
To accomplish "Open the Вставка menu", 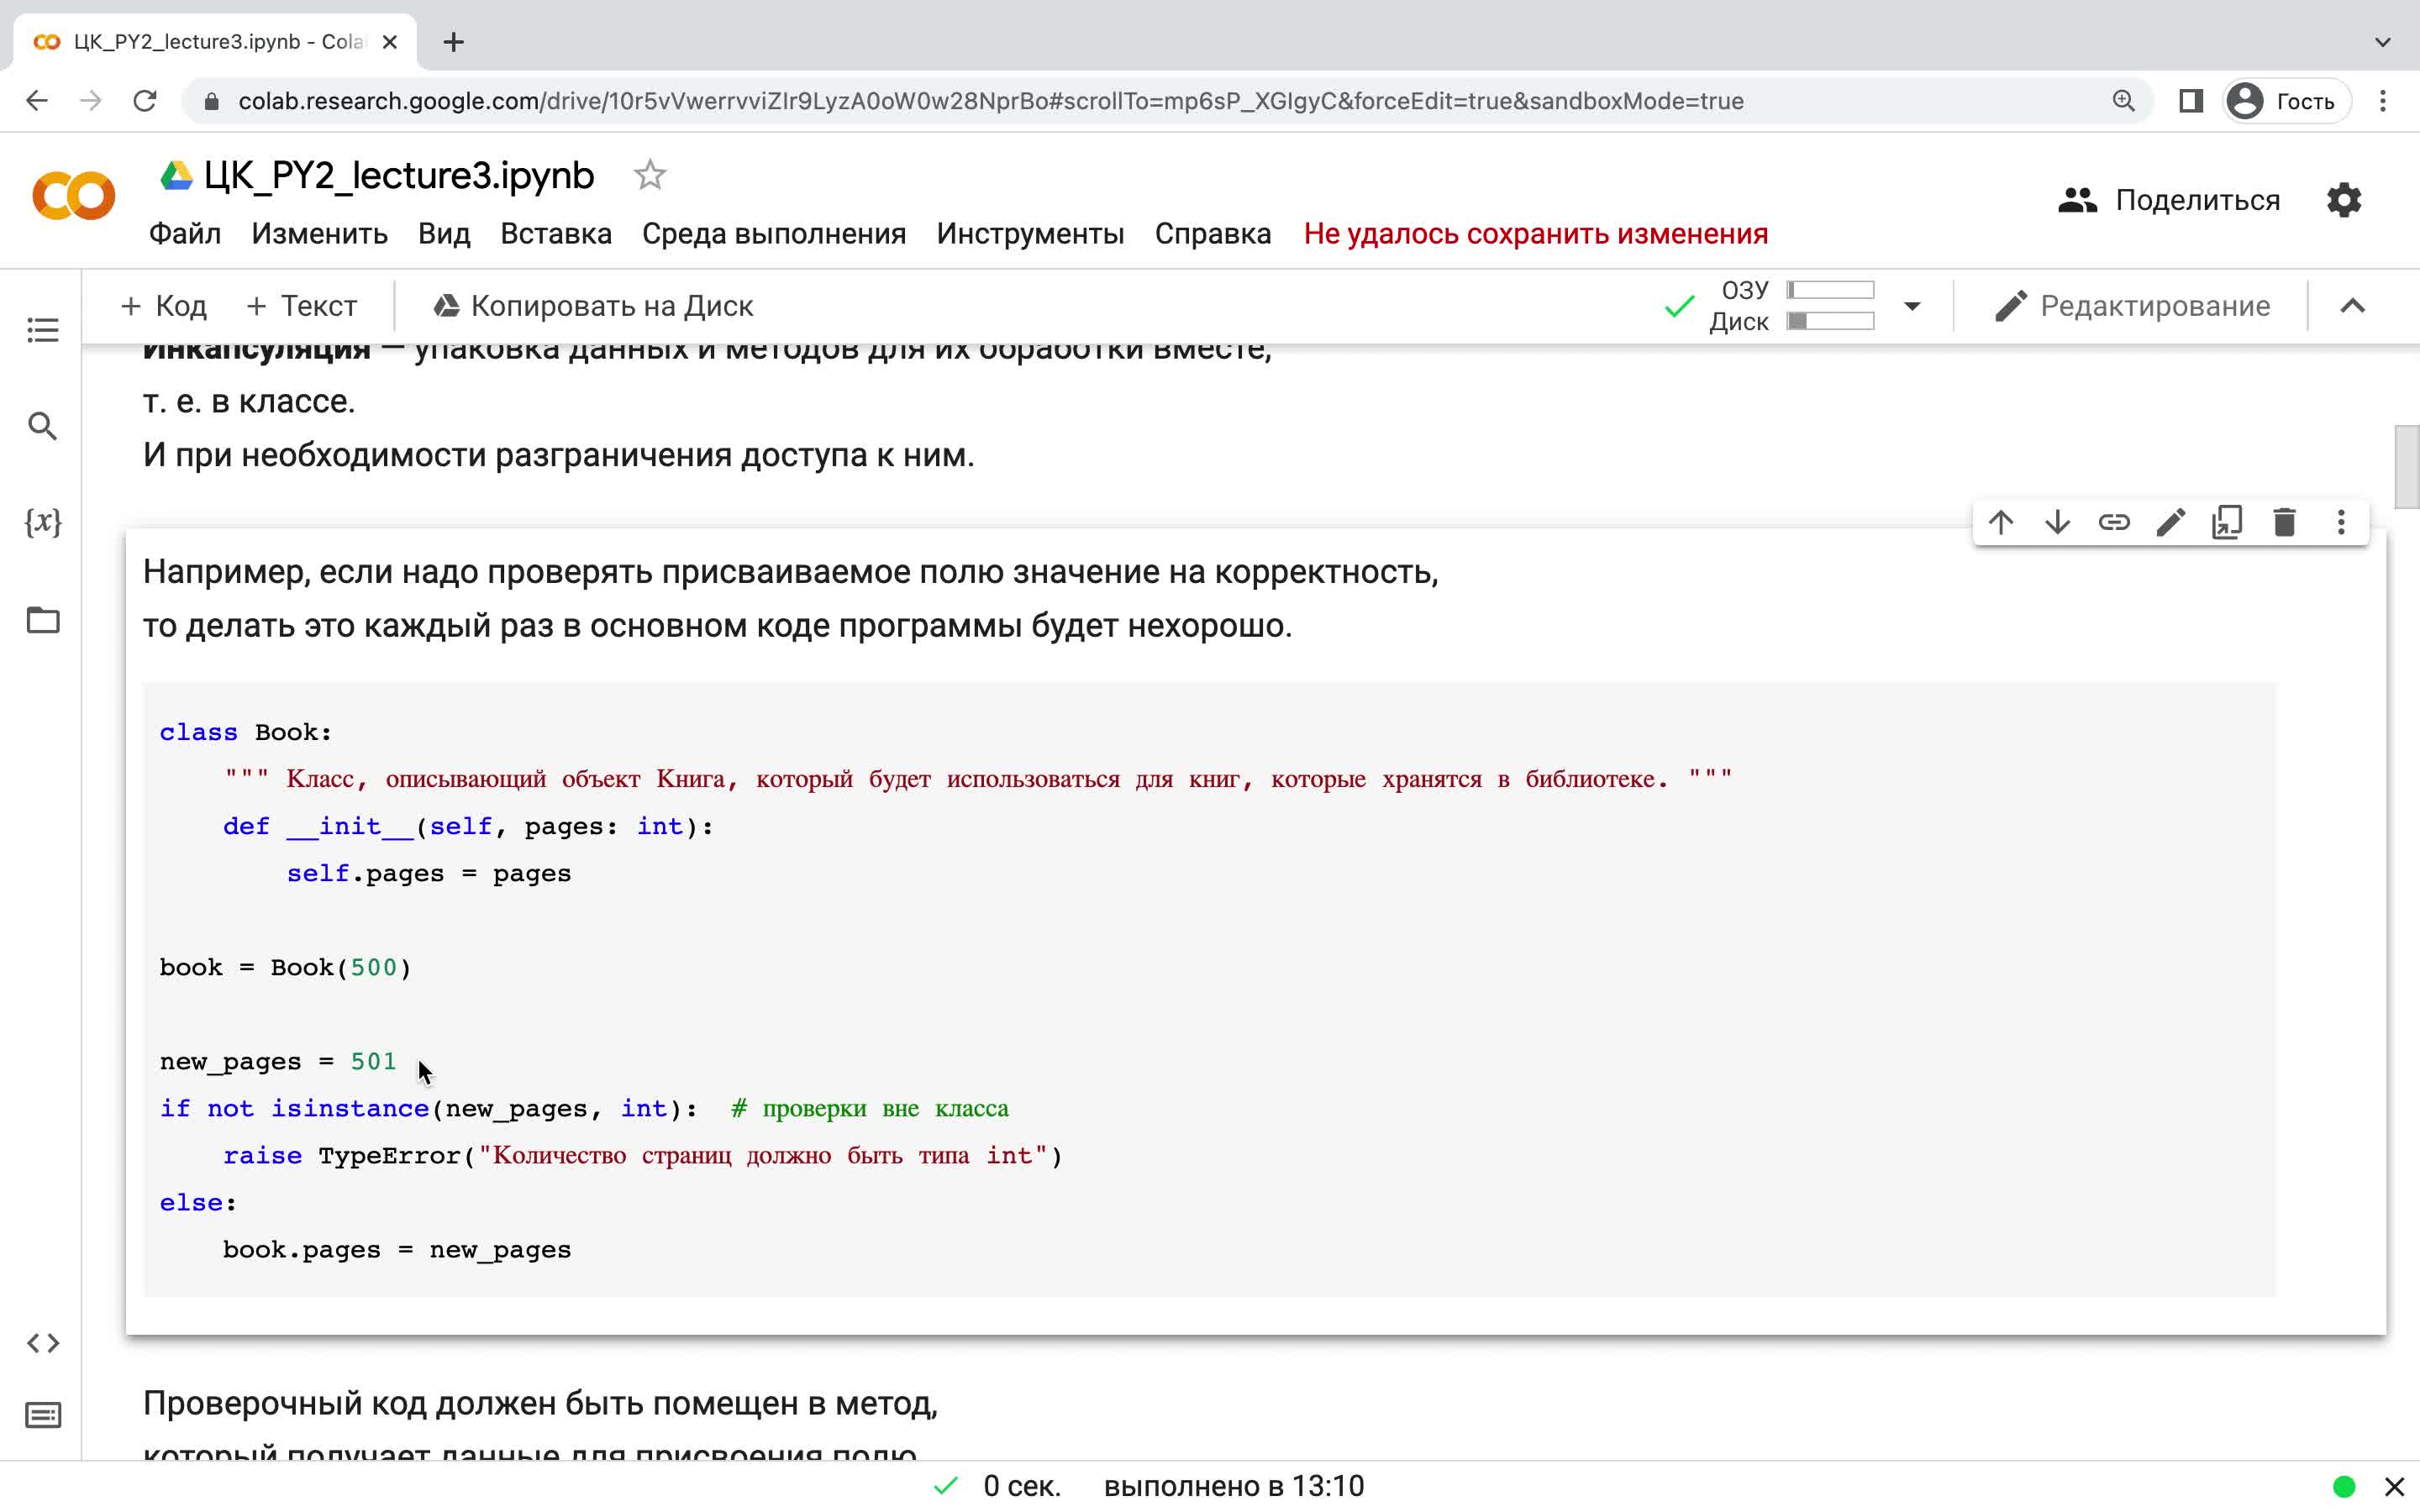I will point(556,234).
